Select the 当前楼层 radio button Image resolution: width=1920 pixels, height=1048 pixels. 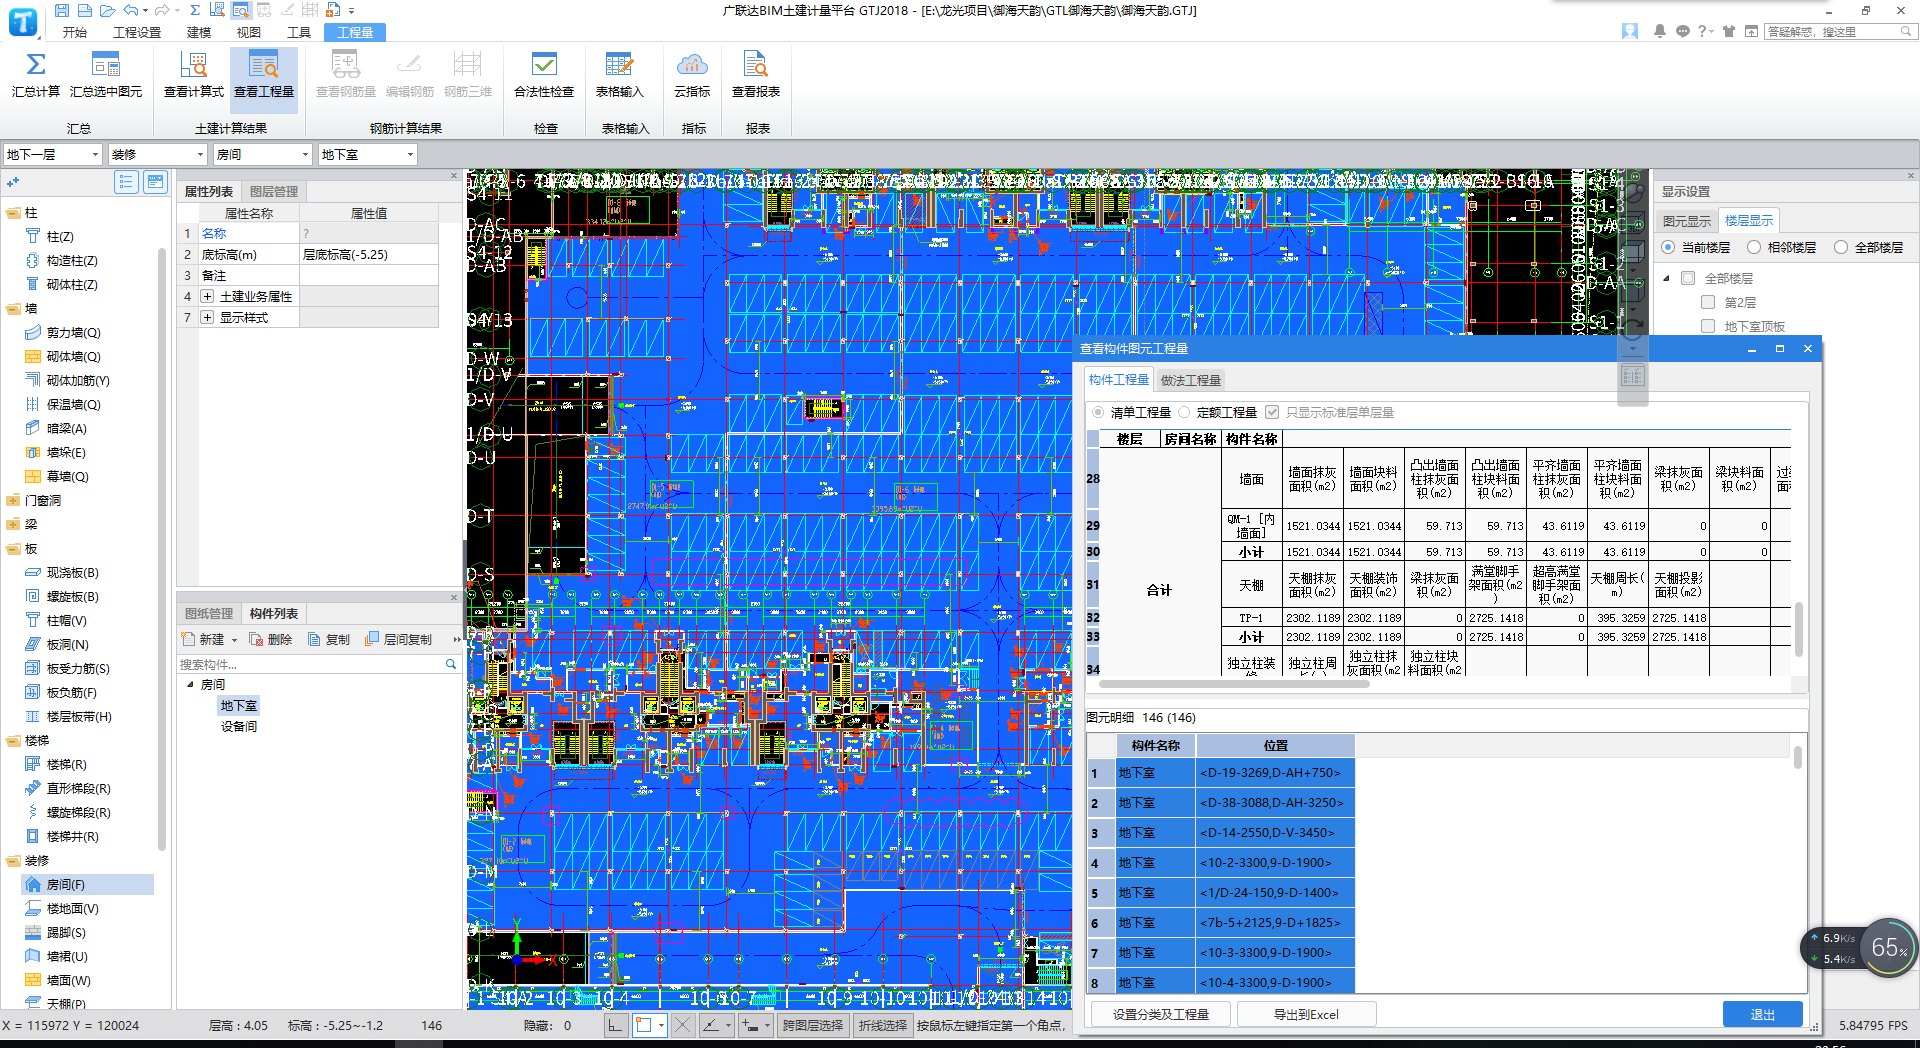pyautogui.click(x=1668, y=247)
